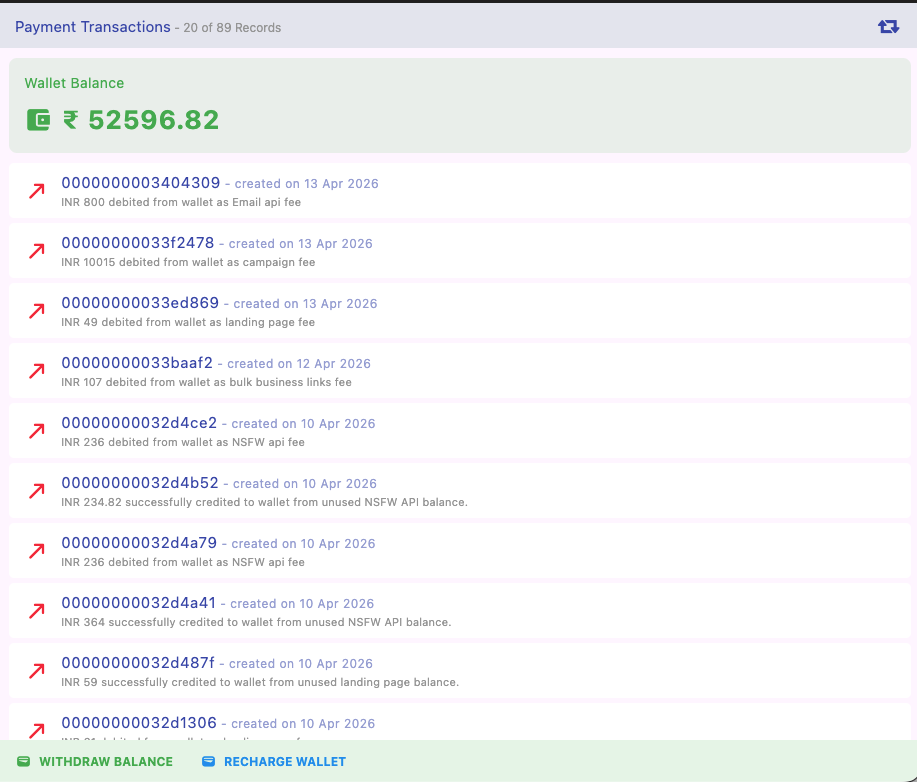Image resolution: width=917 pixels, height=782 pixels.
Task: Click the wallet icon beside balance amount
Action: point(39,120)
